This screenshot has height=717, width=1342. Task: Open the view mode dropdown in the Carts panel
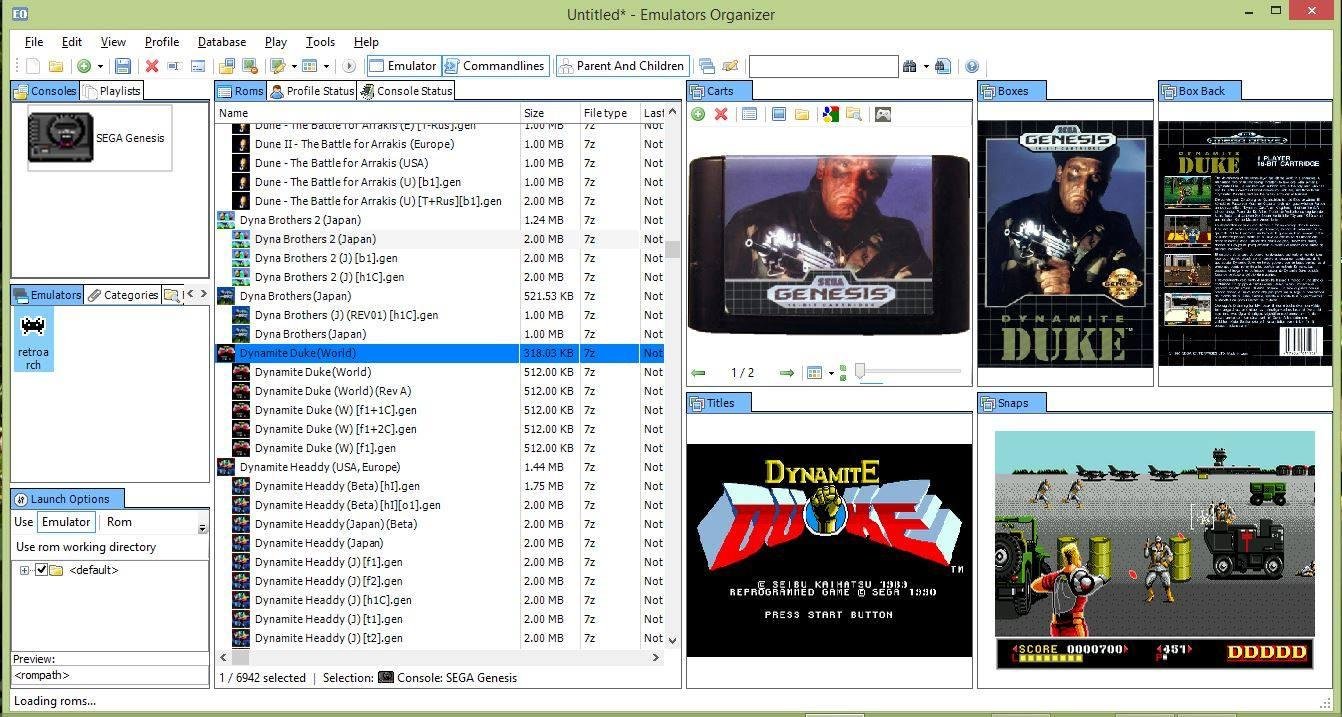[x=832, y=372]
